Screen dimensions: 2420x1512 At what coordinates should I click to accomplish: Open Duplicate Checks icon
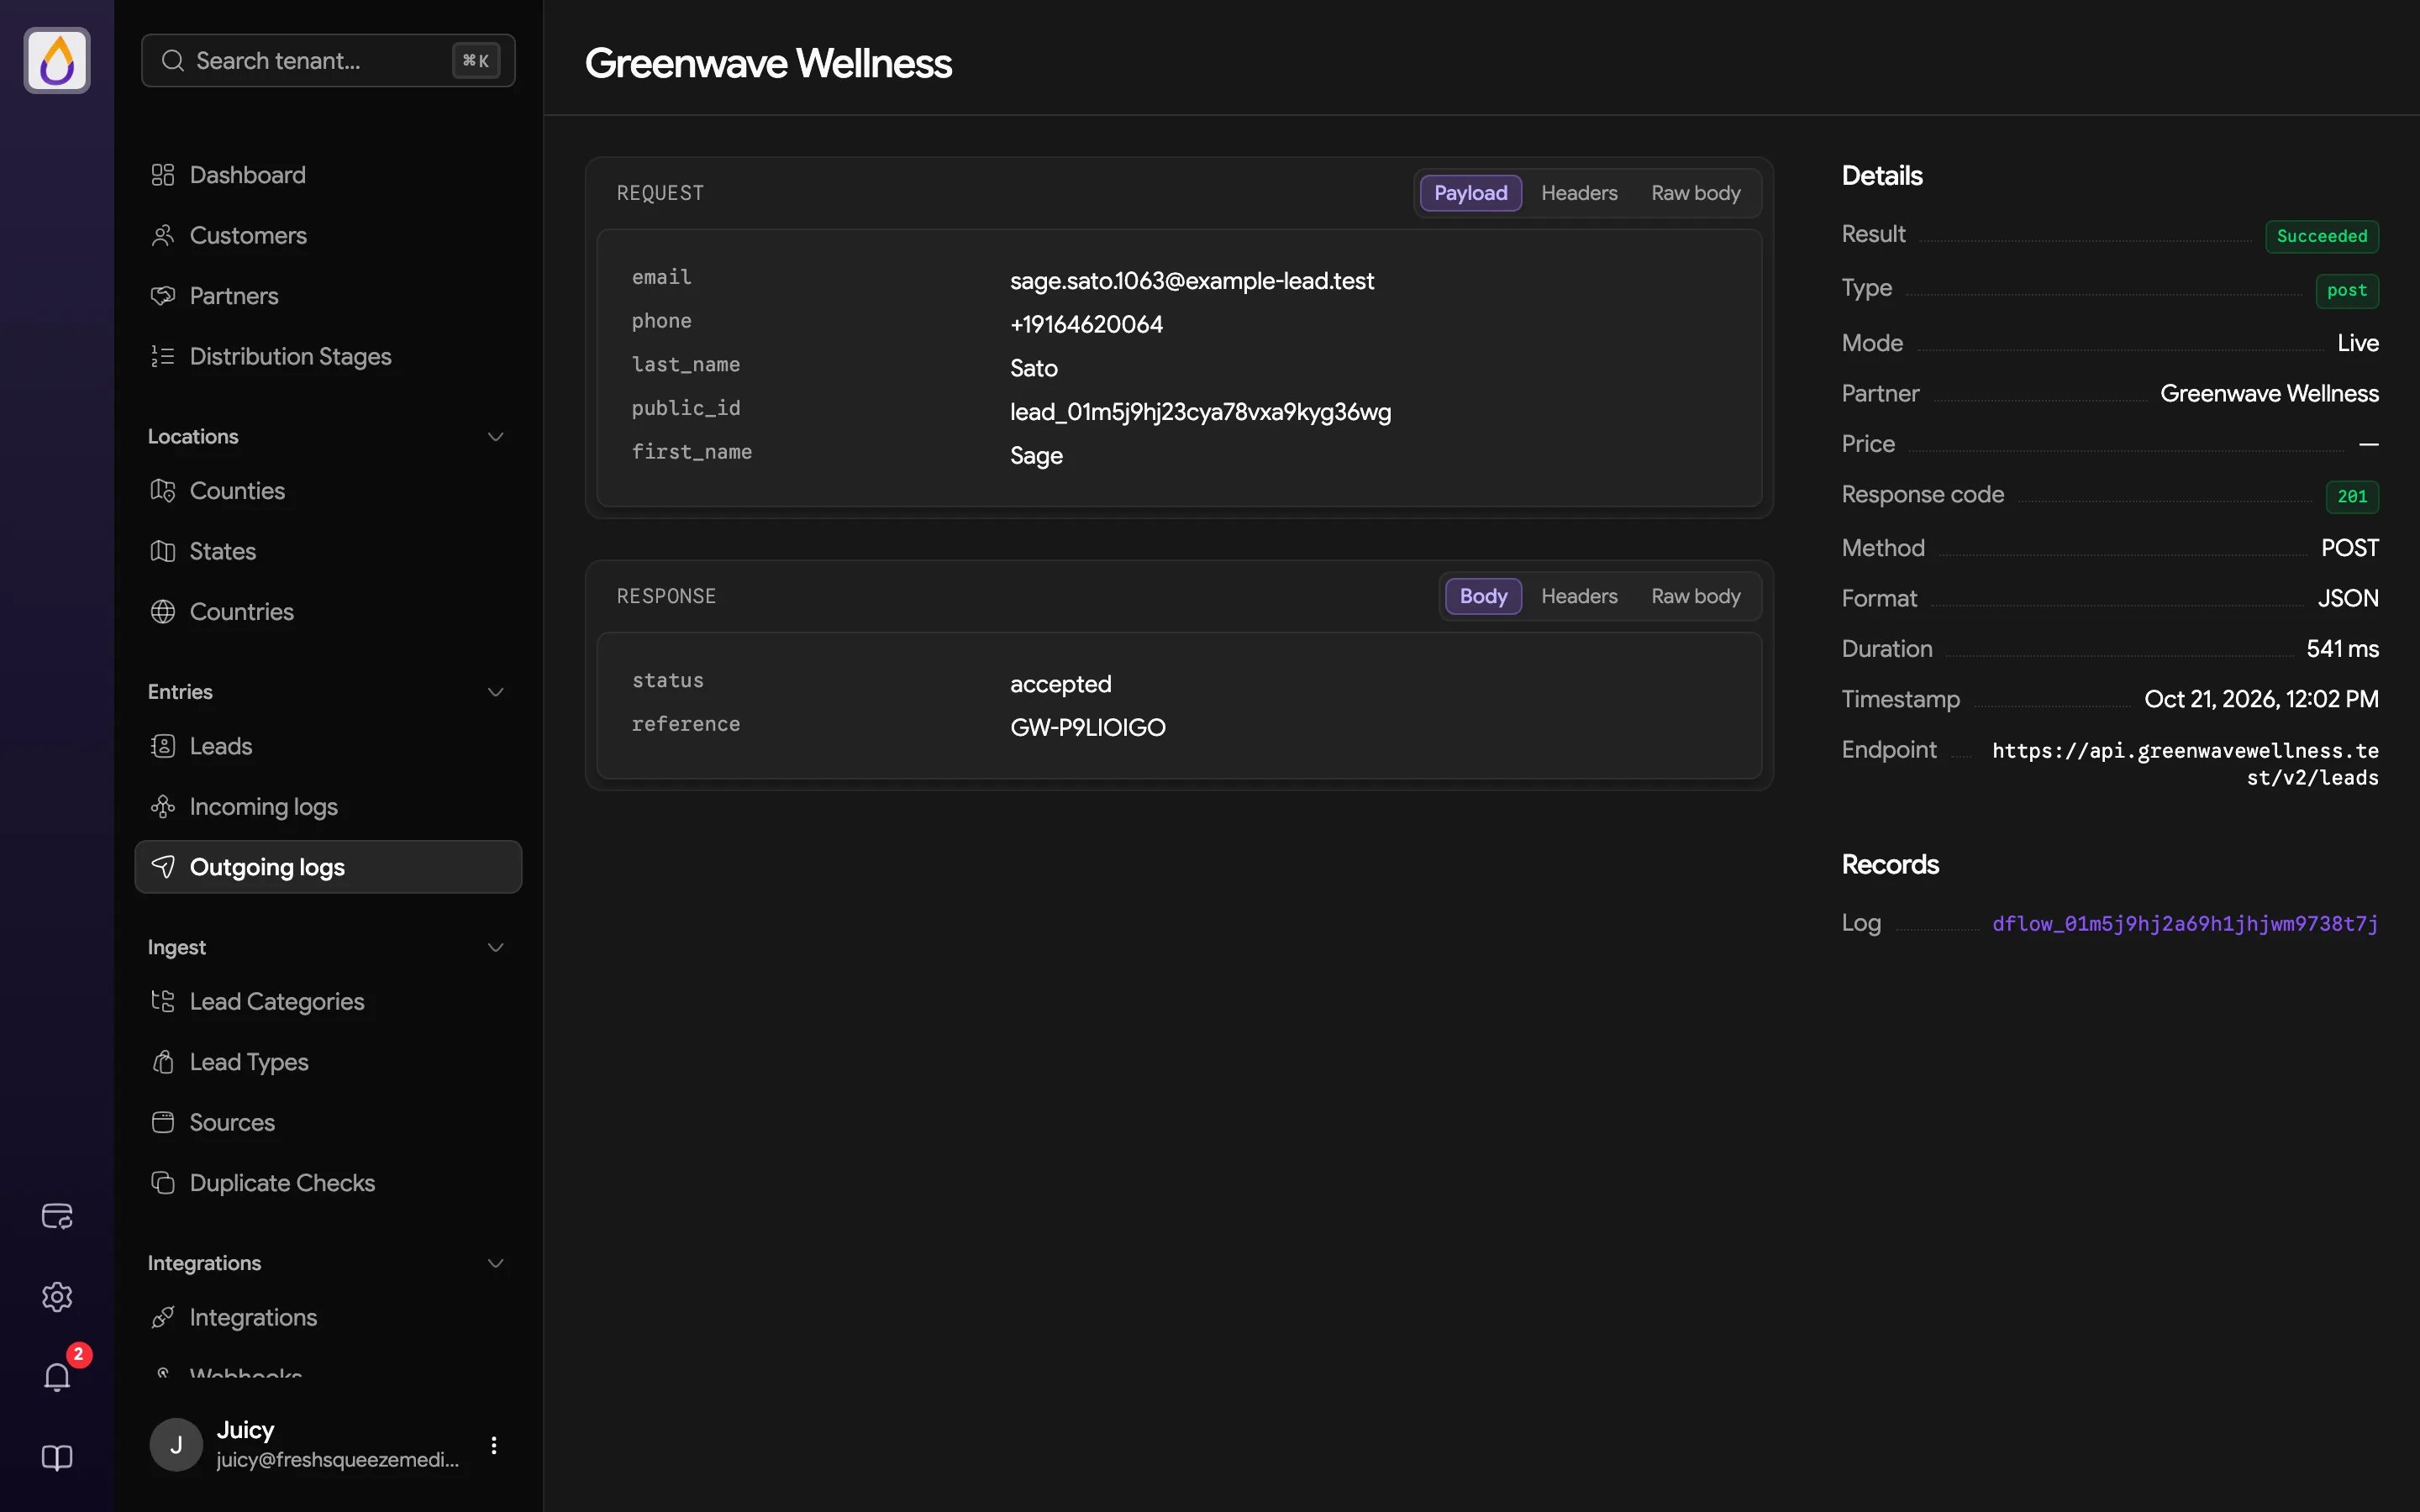click(163, 1183)
